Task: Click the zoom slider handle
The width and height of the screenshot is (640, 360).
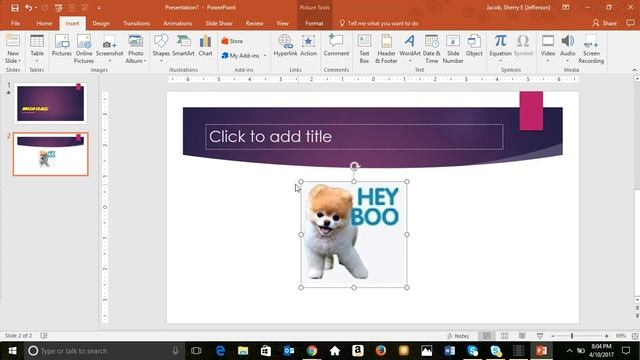Action: pos(572,336)
